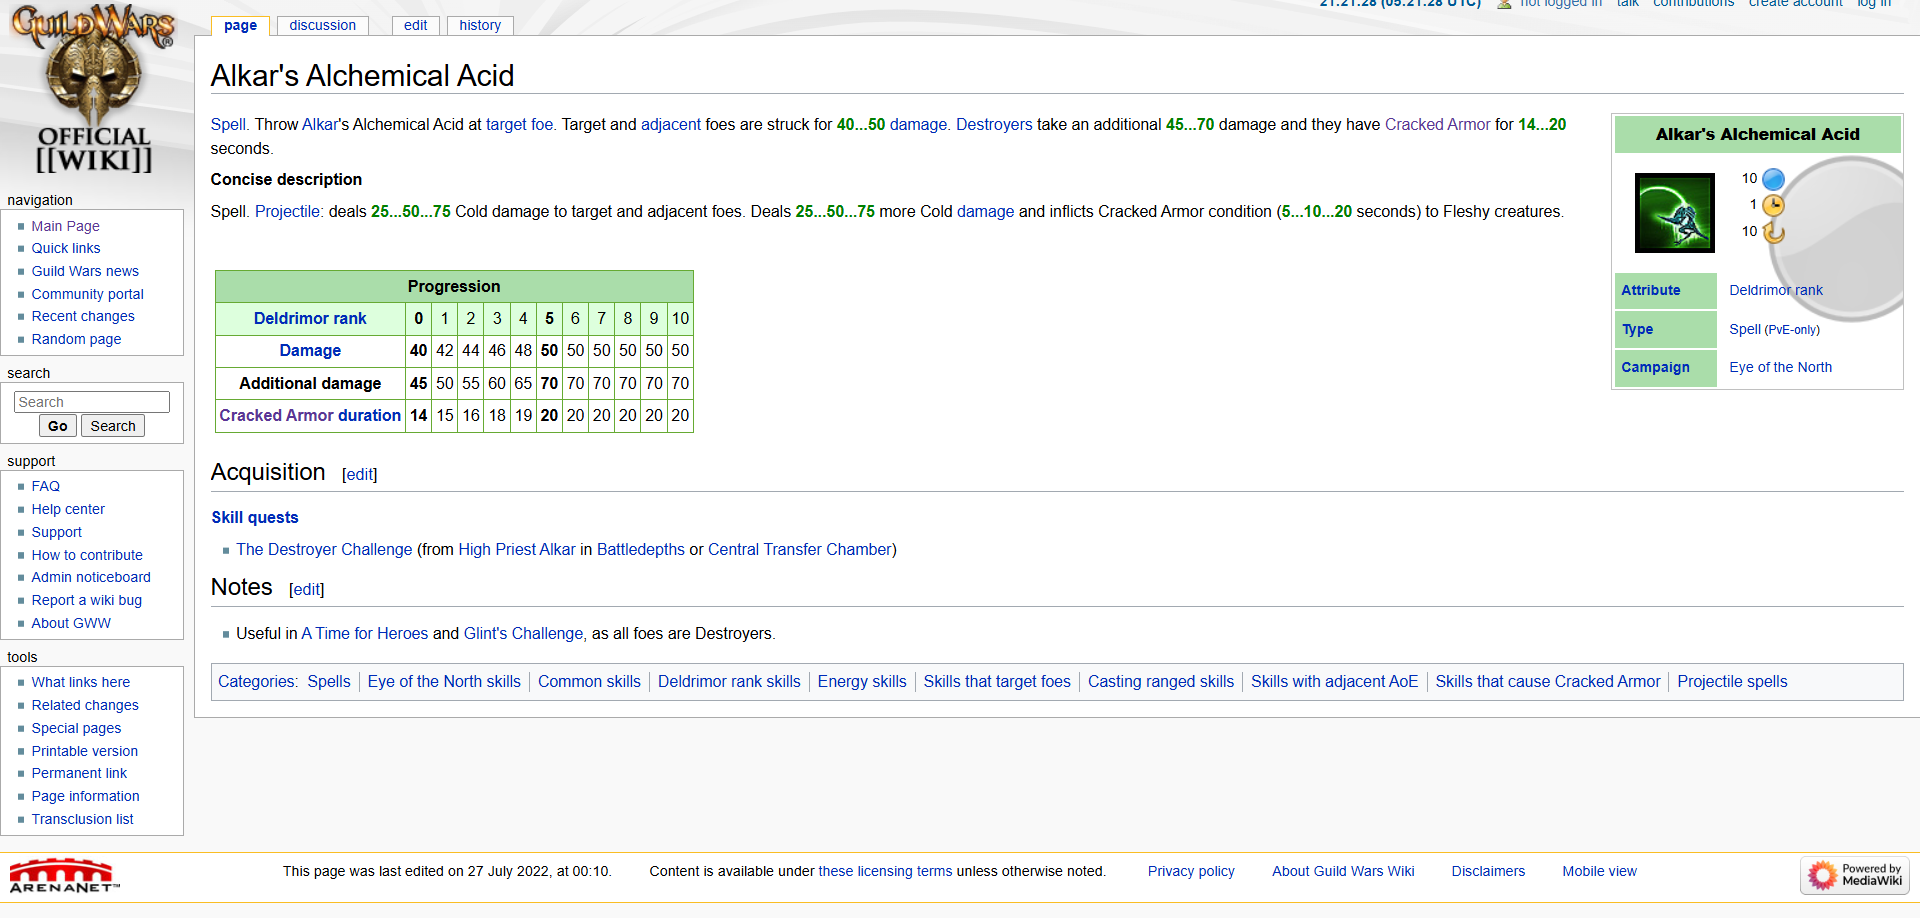Open What links here tool

[81, 682]
